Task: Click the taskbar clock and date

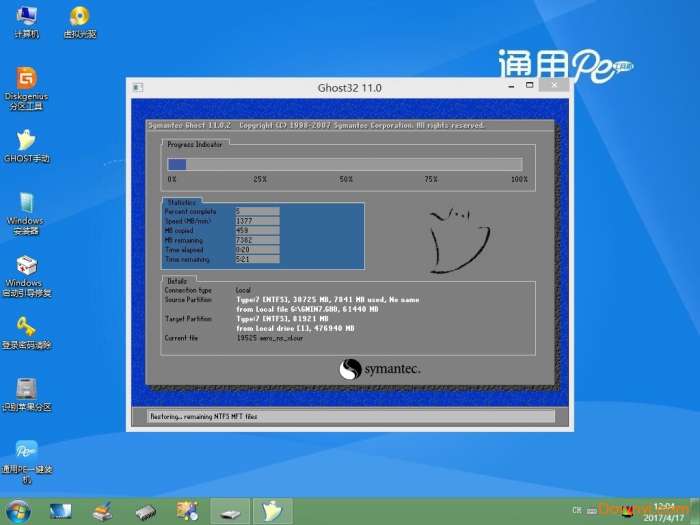Action: coord(664,512)
